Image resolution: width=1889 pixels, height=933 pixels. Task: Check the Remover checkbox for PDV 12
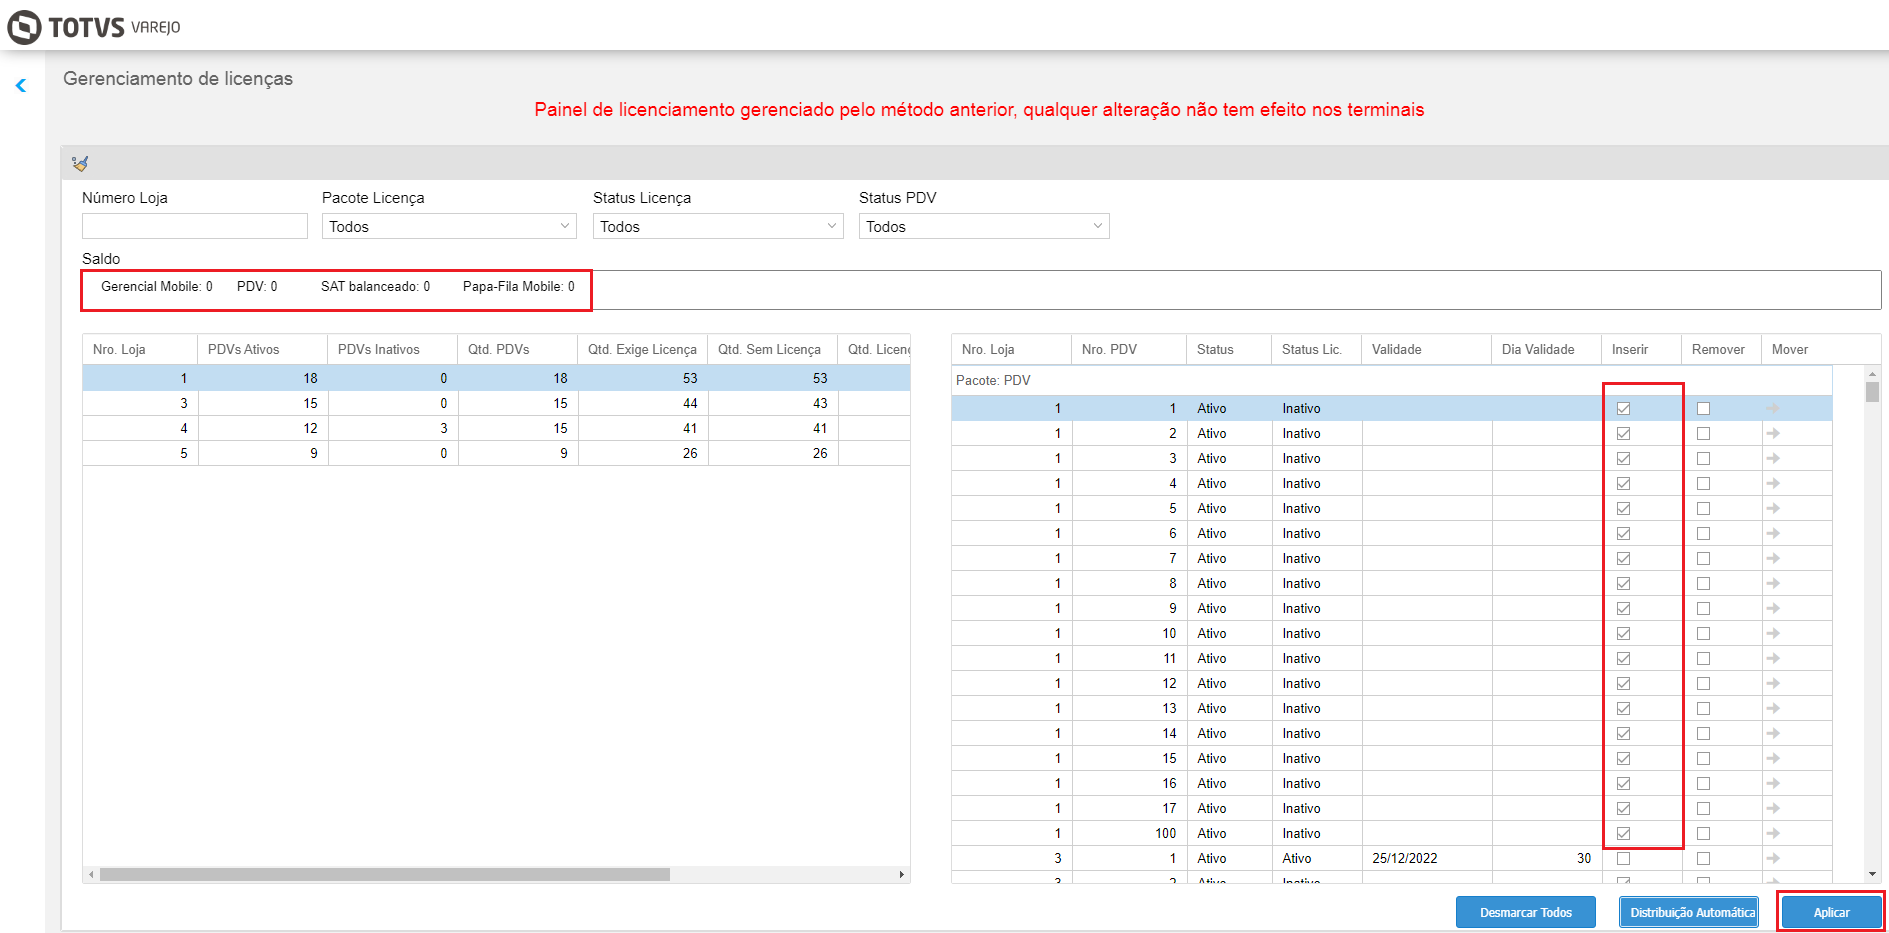[1703, 683]
